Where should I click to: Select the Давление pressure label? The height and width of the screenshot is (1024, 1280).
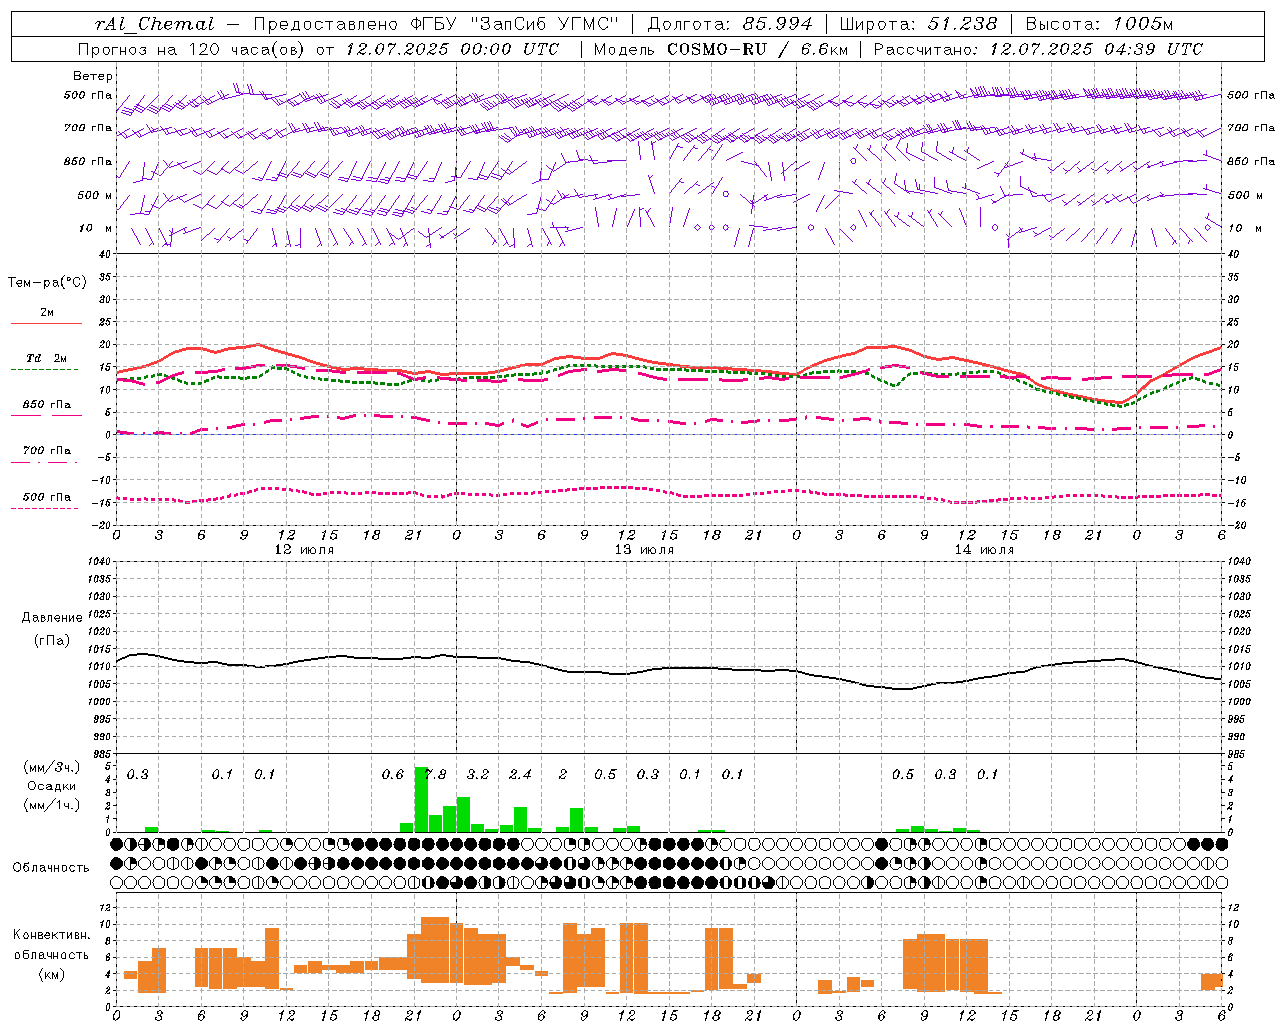pyautogui.click(x=52, y=618)
